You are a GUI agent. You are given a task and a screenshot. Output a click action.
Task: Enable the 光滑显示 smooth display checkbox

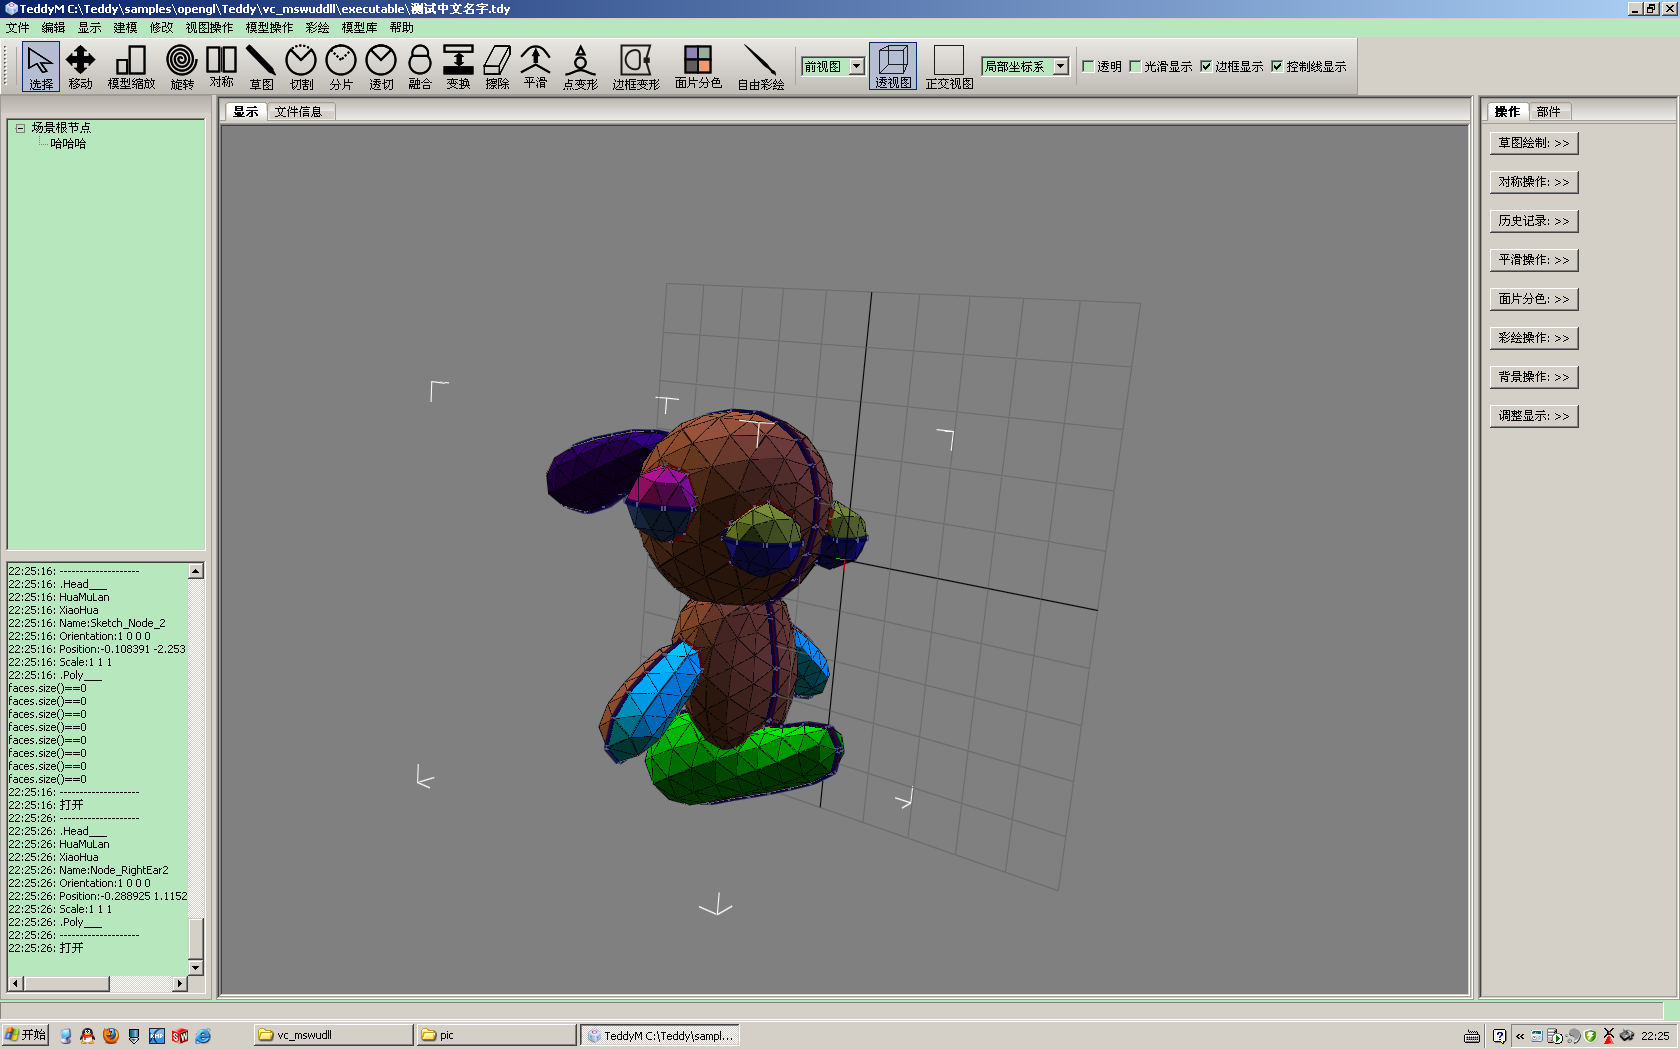tap(1135, 67)
